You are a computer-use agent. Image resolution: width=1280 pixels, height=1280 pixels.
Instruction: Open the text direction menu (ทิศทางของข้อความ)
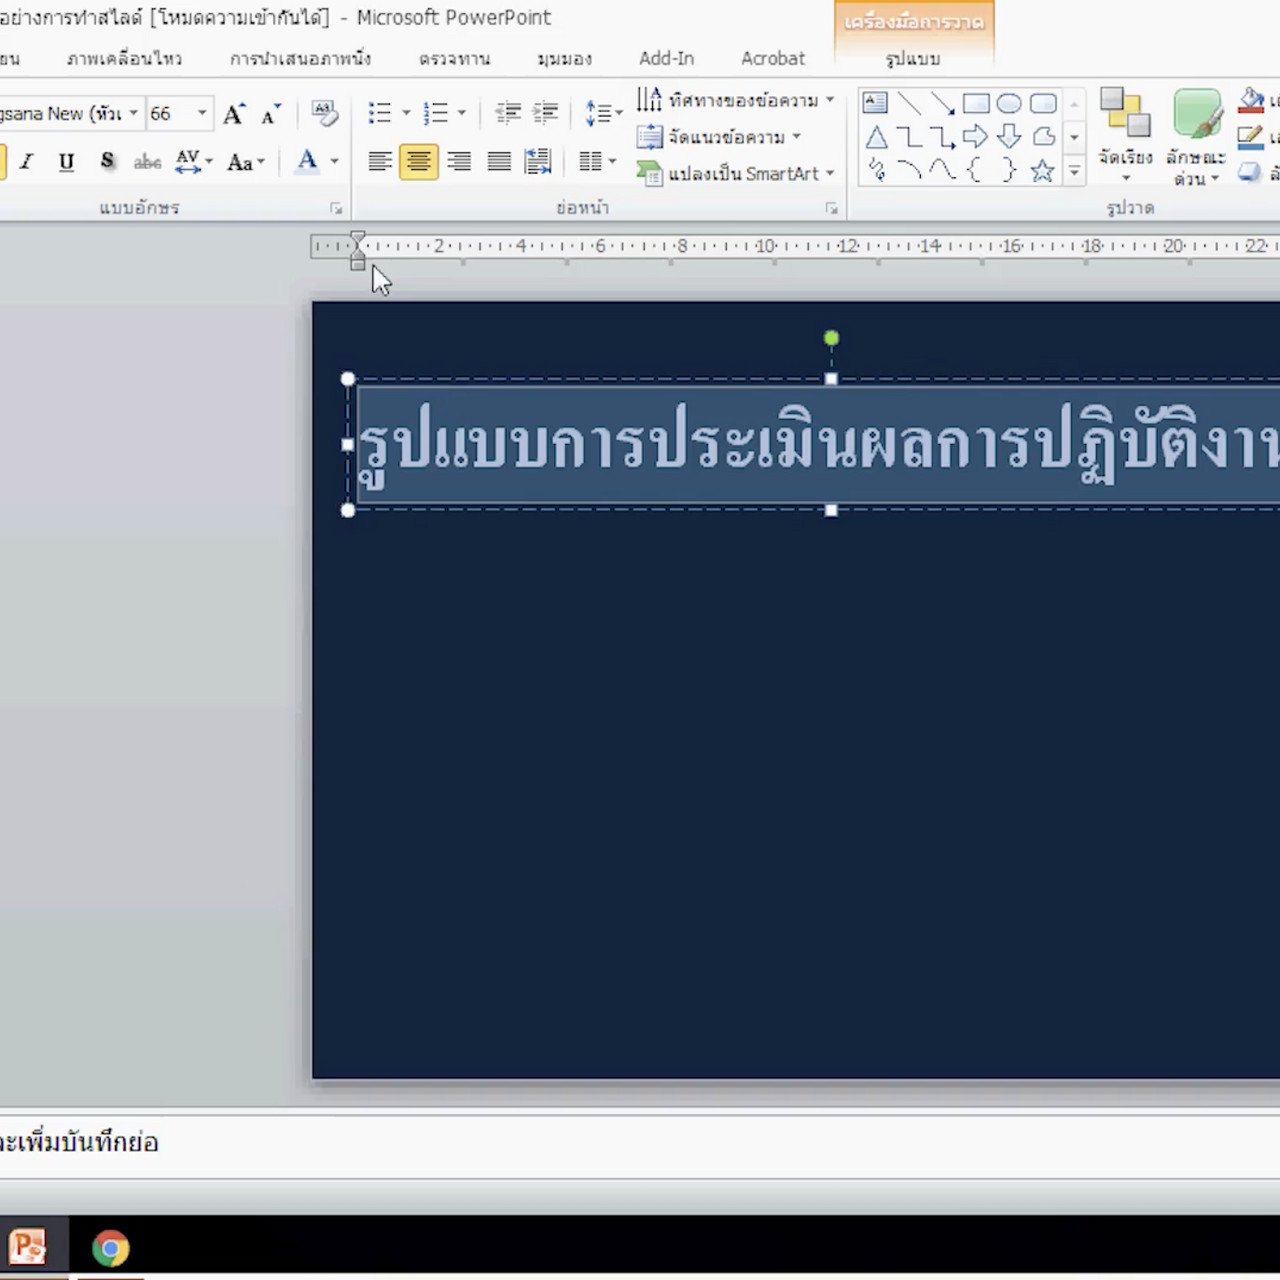(x=735, y=100)
